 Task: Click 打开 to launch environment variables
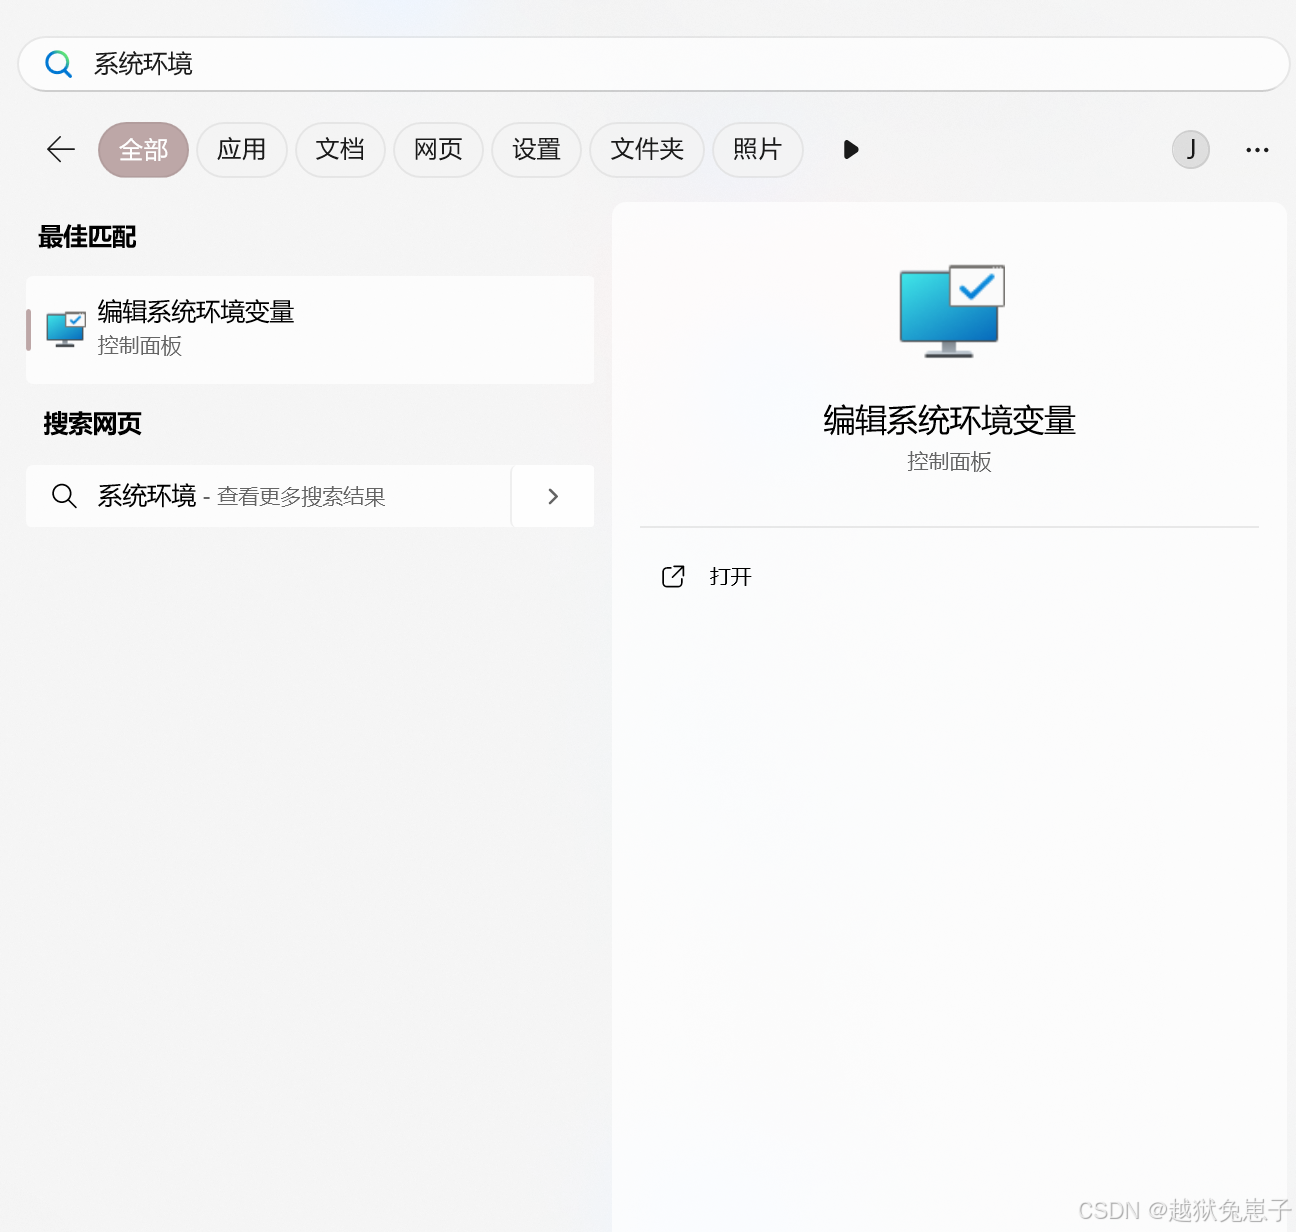(730, 576)
